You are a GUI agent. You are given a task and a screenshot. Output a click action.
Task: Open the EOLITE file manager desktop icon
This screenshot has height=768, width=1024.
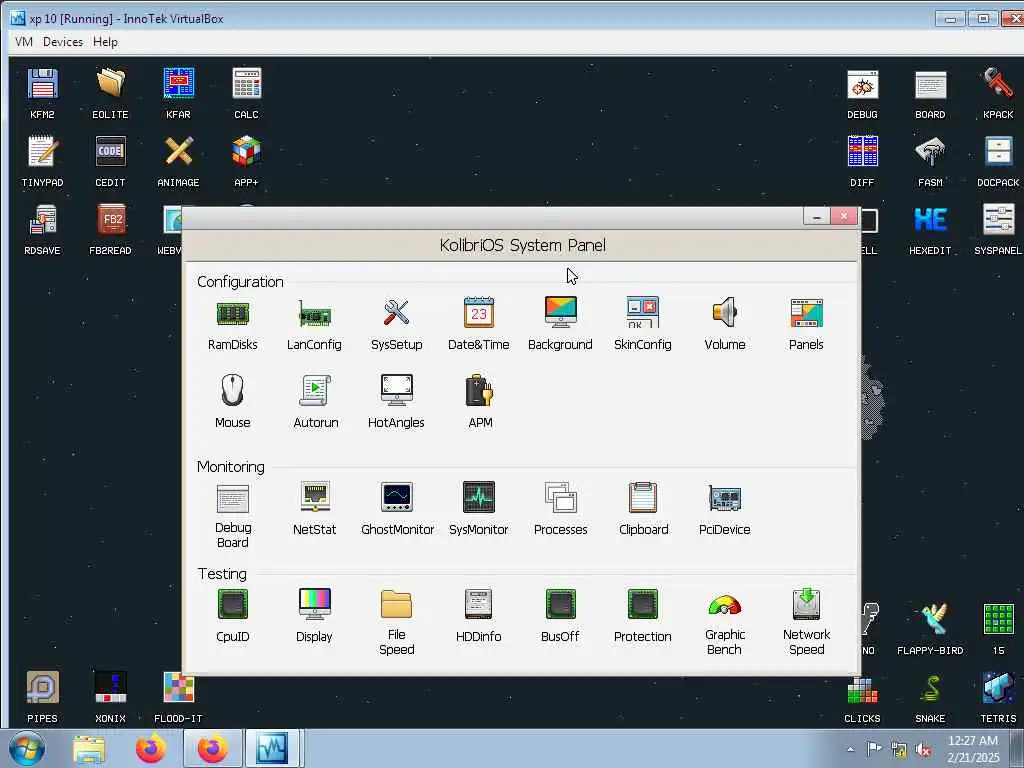tap(110, 94)
